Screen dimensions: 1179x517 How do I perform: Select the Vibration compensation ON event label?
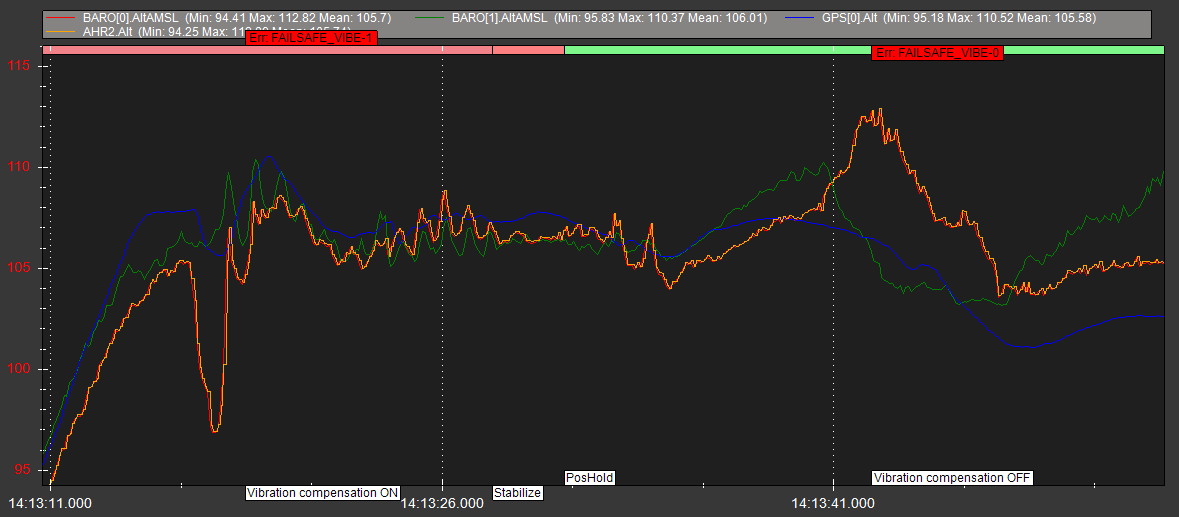point(322,493)
